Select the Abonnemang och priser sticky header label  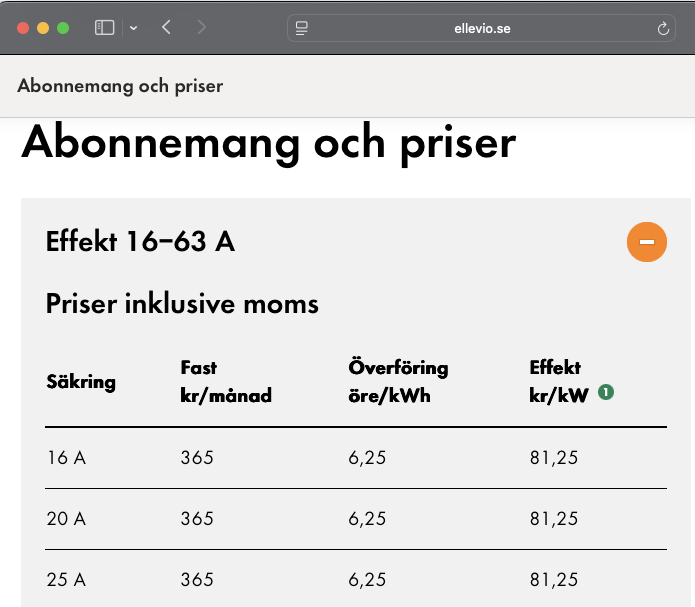pos(120,85)
